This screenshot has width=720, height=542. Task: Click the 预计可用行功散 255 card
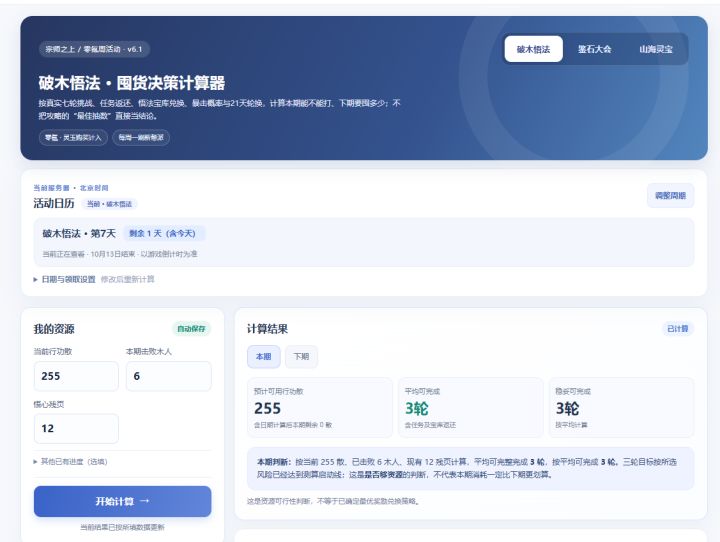(320, 407)
